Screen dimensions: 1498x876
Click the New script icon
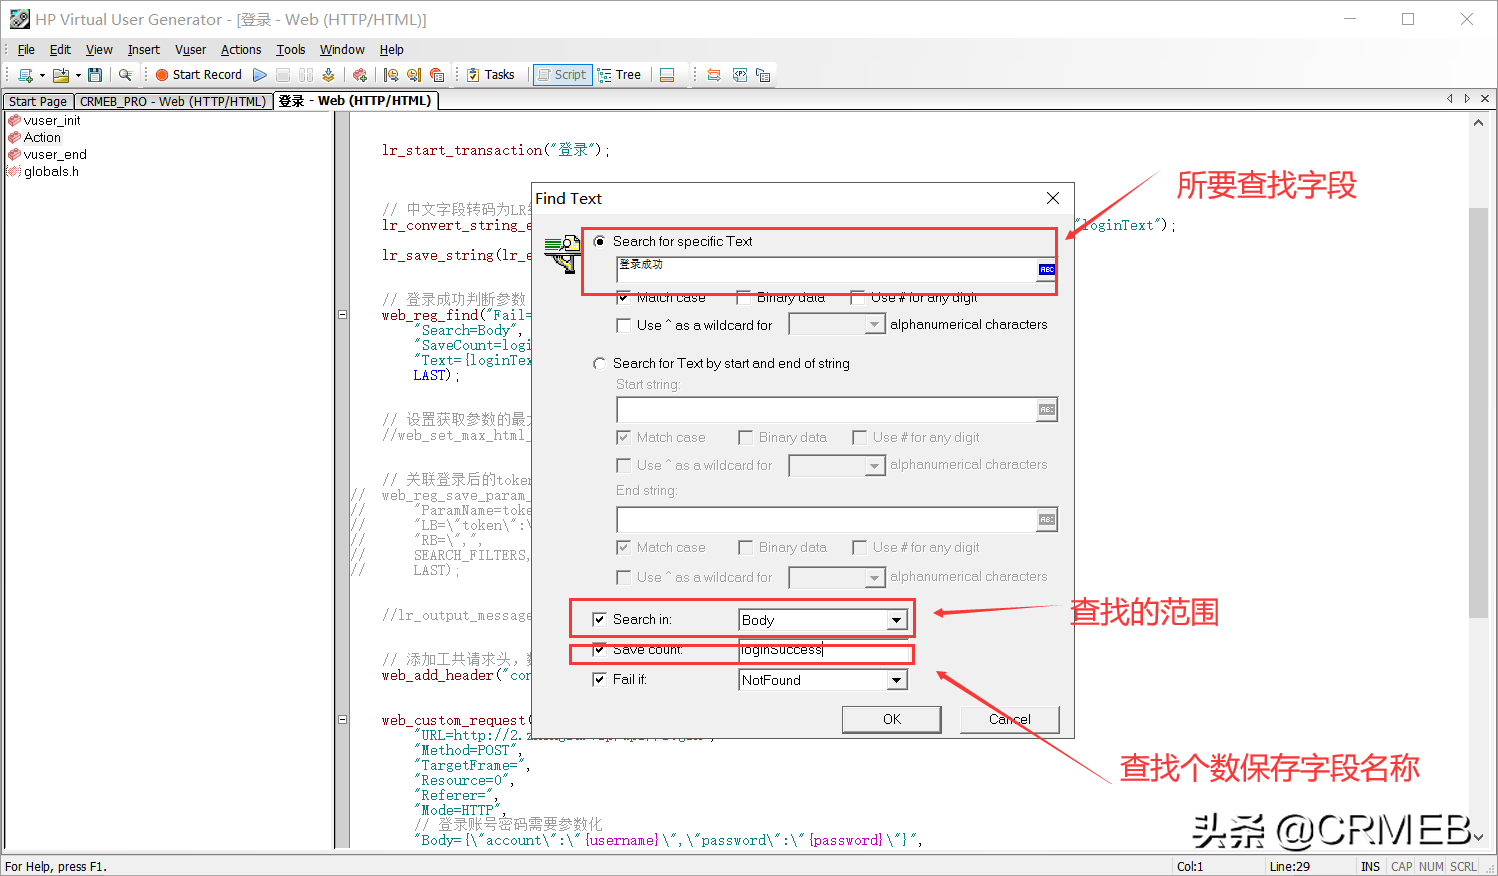[x=26, y=75]
